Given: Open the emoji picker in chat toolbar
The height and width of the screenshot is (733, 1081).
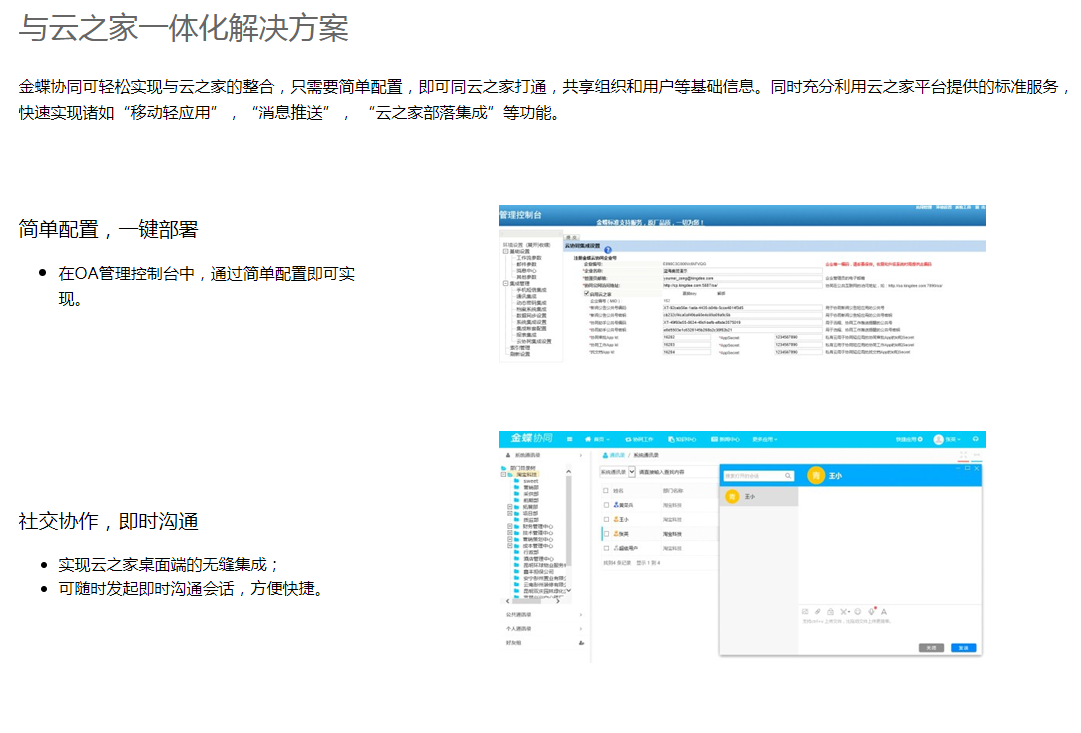Looking at the screenshot, I should click(858, 611).
